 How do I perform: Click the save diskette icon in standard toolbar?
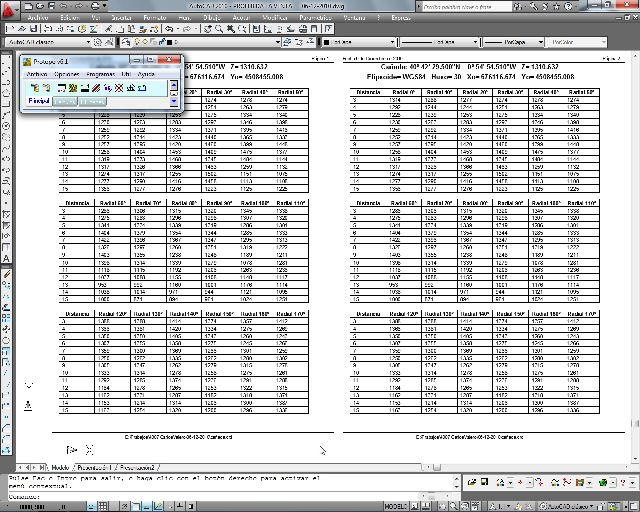[34, 29]
